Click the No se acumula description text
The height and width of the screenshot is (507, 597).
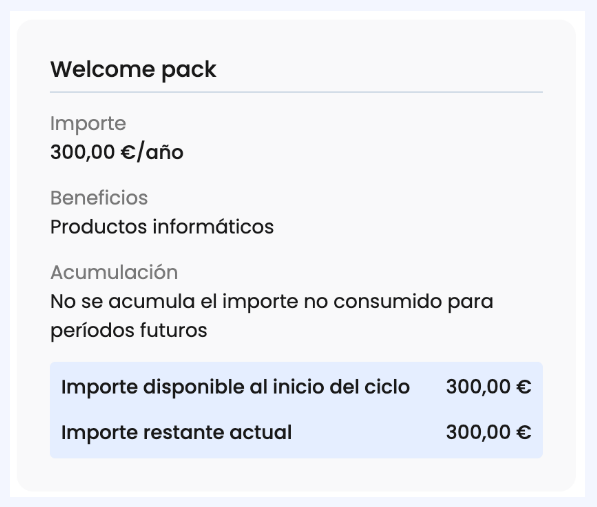[272, 316]
